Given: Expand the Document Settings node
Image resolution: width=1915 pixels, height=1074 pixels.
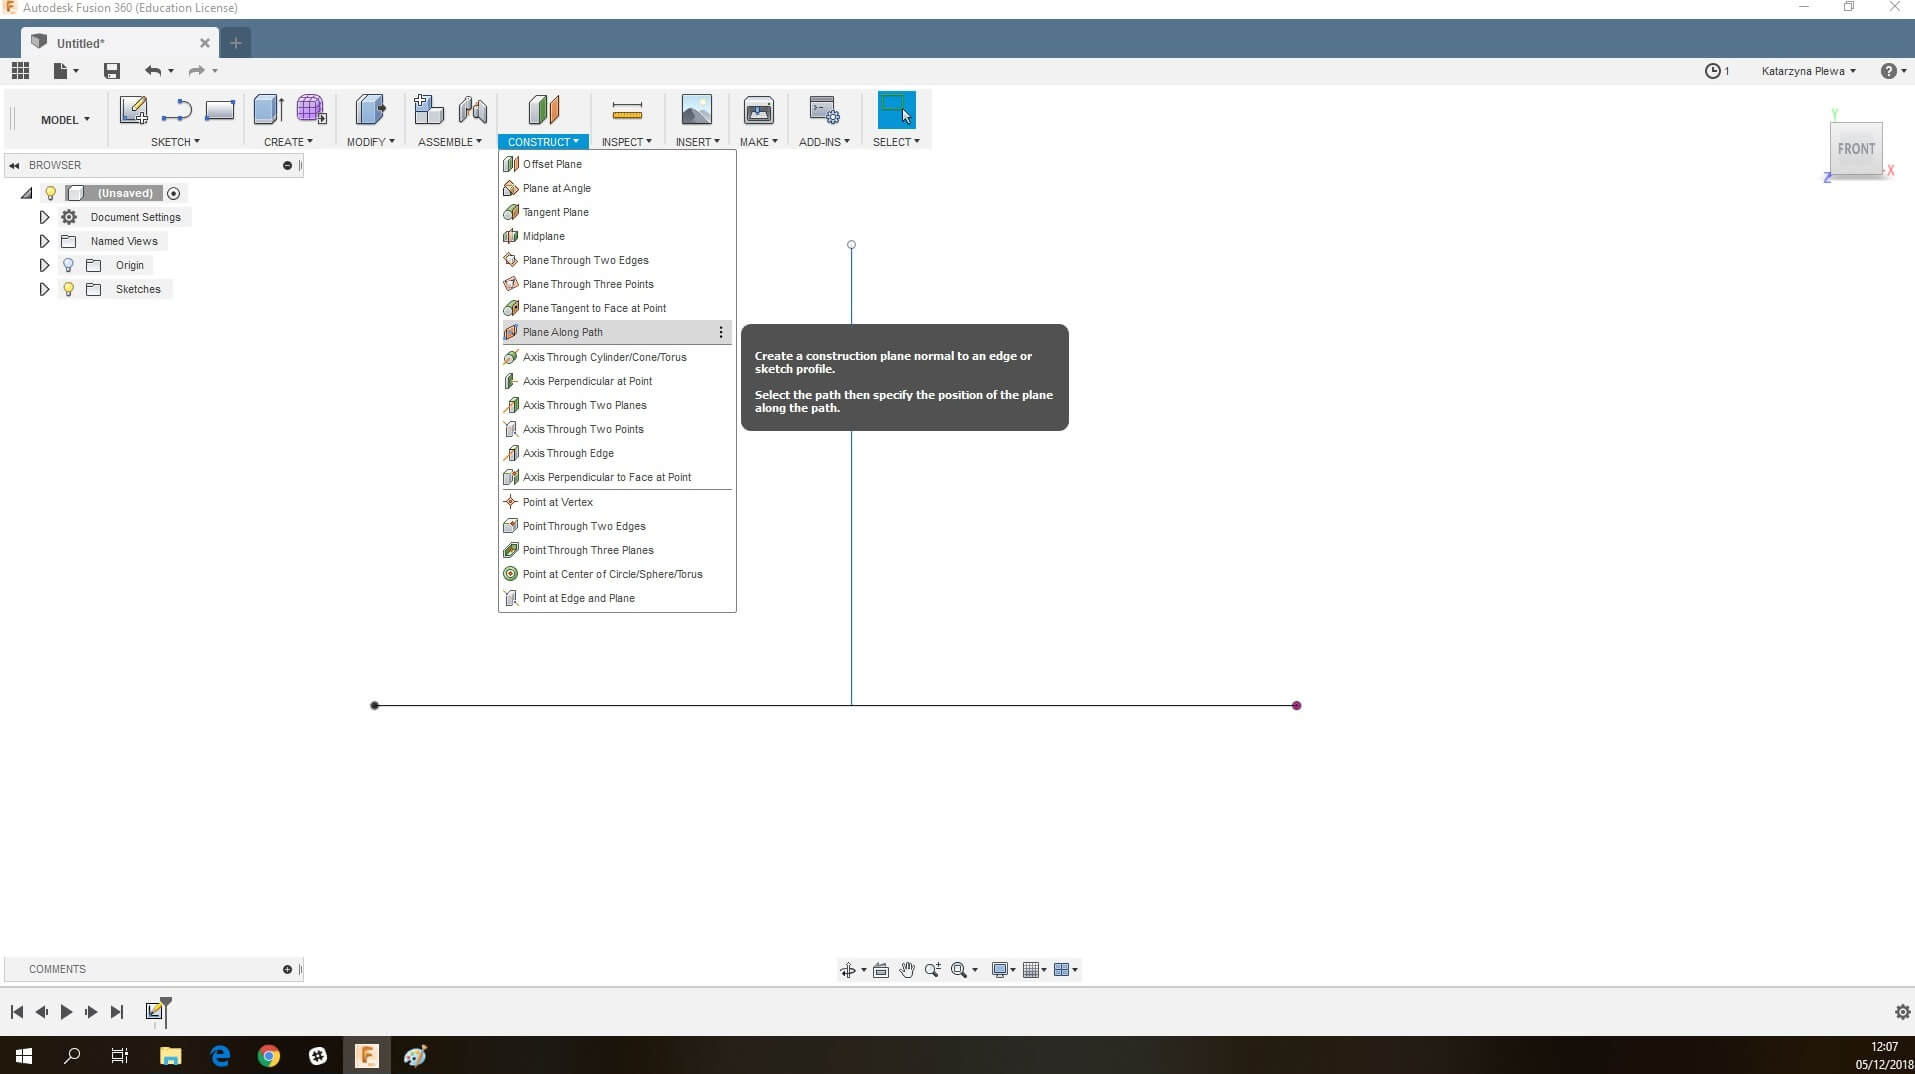Looking at the screenshot, I should (44, 217).
